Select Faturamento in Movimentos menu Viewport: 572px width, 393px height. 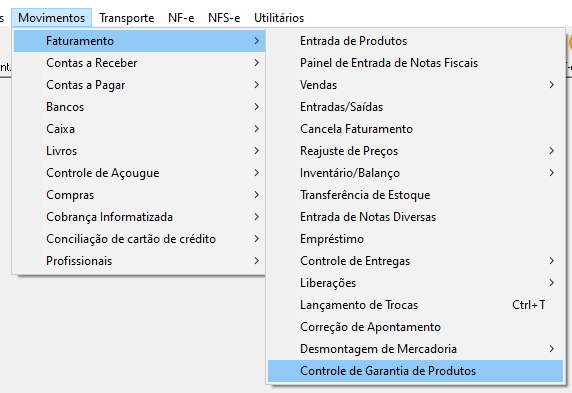[139, 41]
